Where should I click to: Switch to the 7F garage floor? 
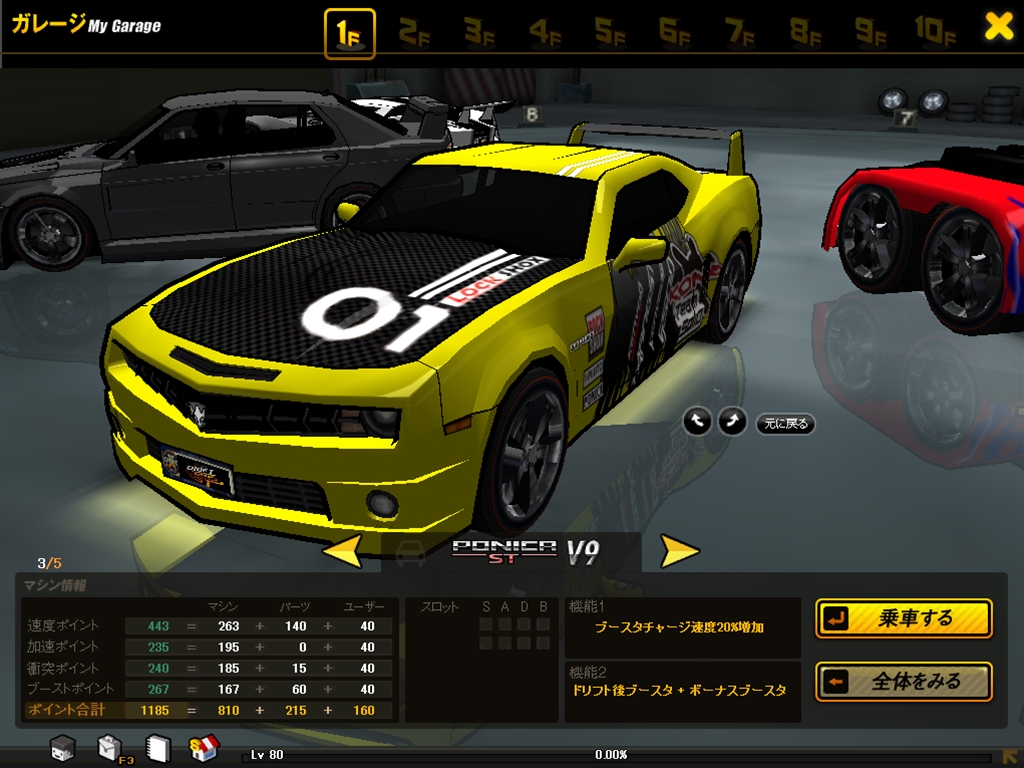(x=740, y=32)
